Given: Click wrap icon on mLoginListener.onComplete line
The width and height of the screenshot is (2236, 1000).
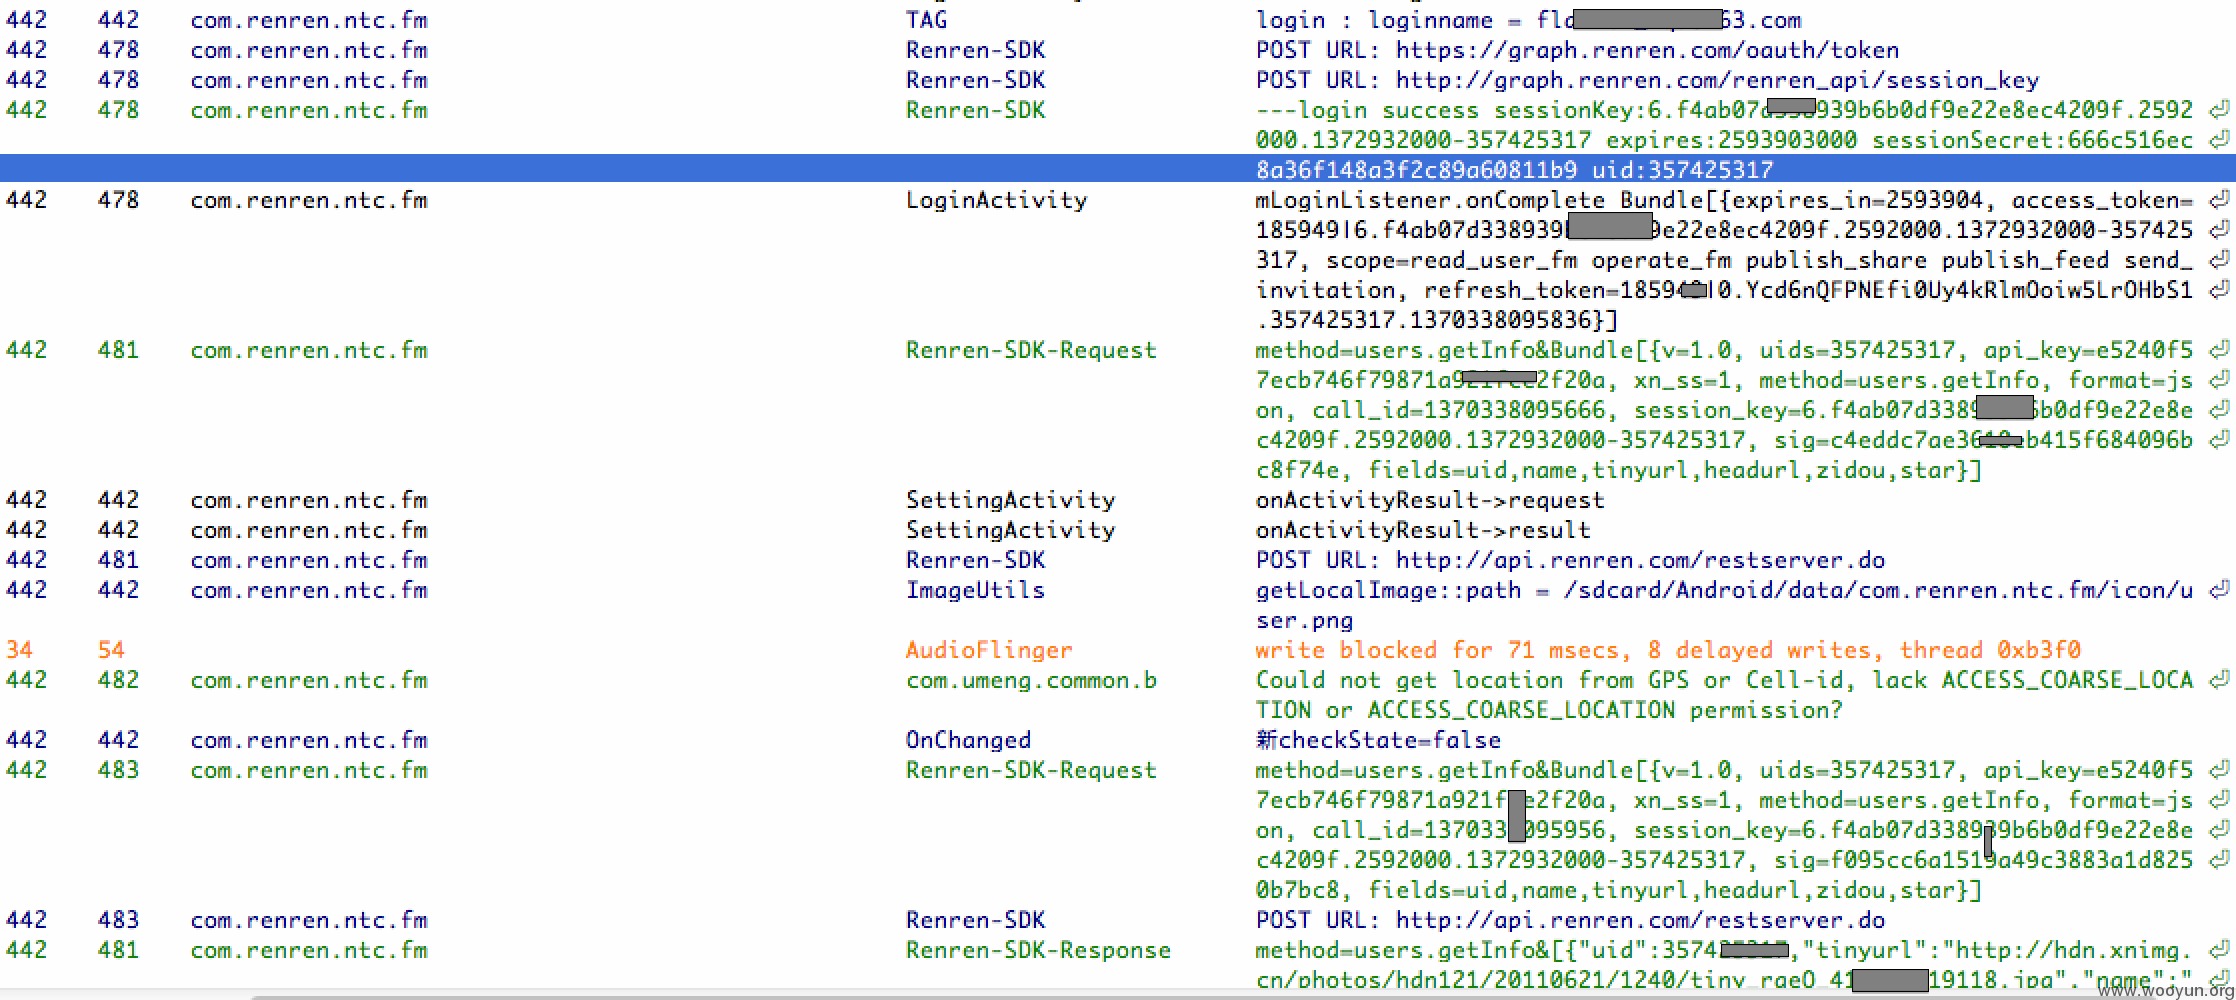Looking at the screenshot, I should pyautogui.click(x=2219, y=200).
